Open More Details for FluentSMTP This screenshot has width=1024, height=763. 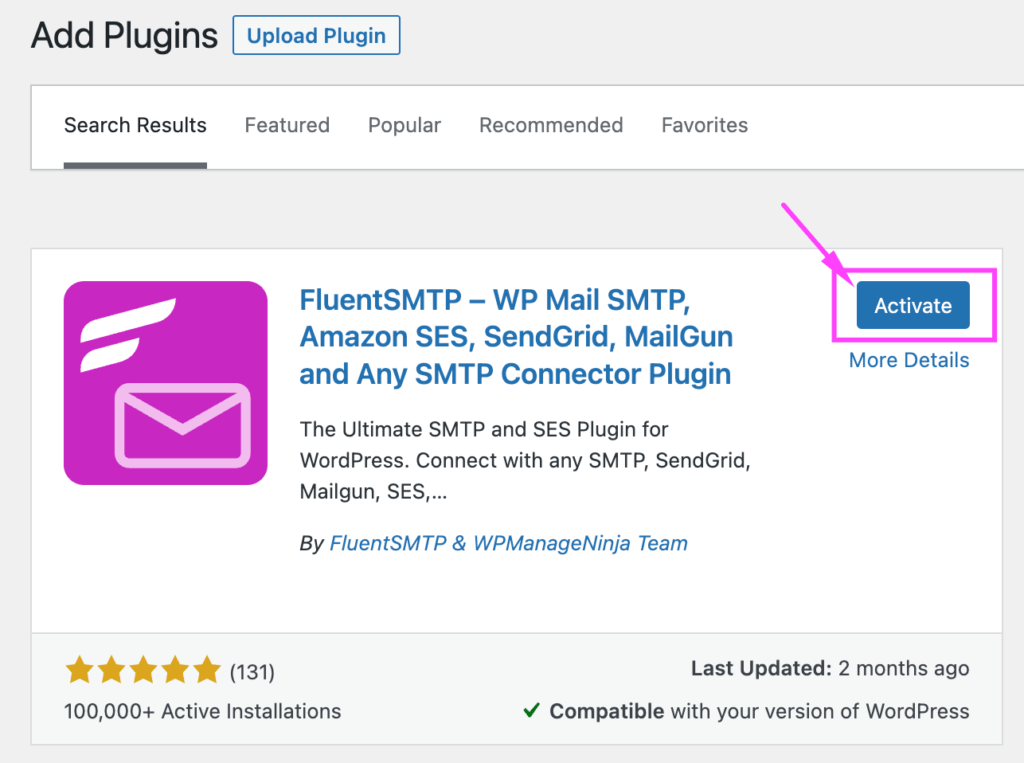click(908, 360)
